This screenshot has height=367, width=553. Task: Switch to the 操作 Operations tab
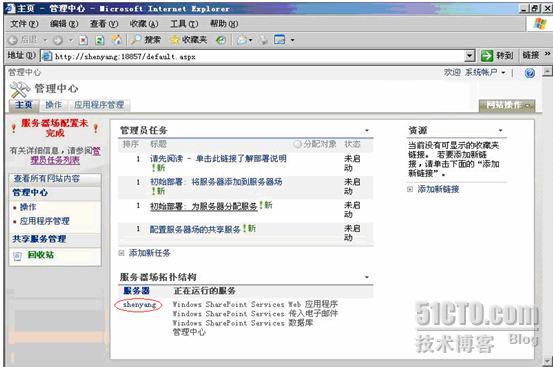point(54,105)
